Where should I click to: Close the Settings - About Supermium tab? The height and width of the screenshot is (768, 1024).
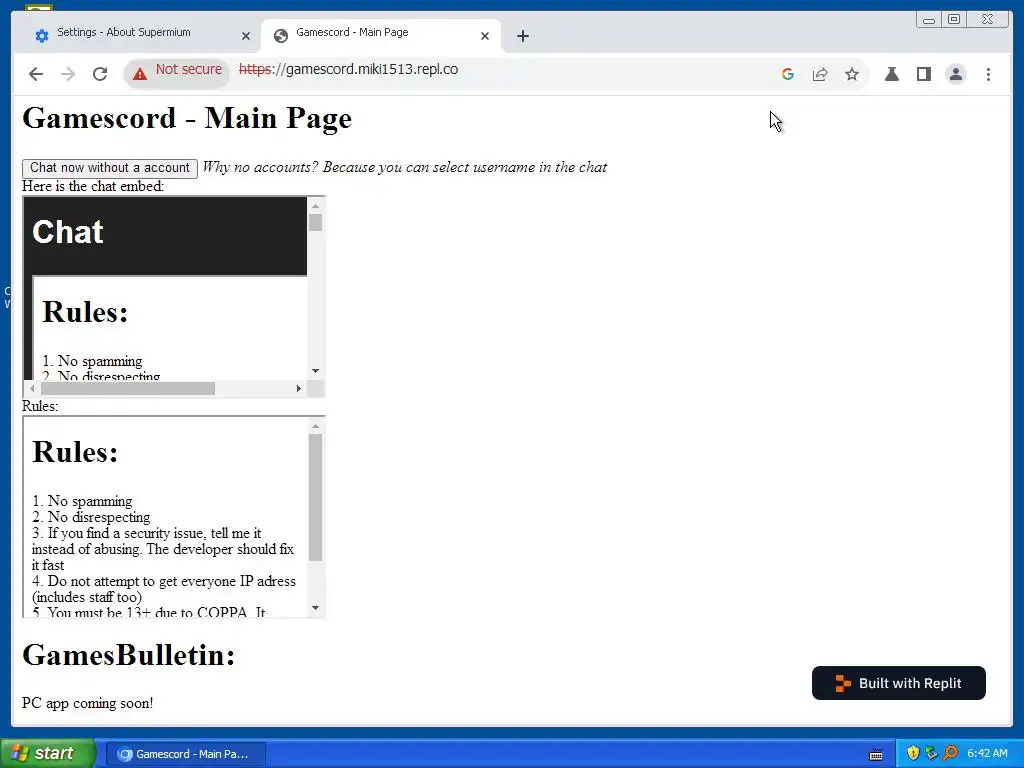coord(246,36)
